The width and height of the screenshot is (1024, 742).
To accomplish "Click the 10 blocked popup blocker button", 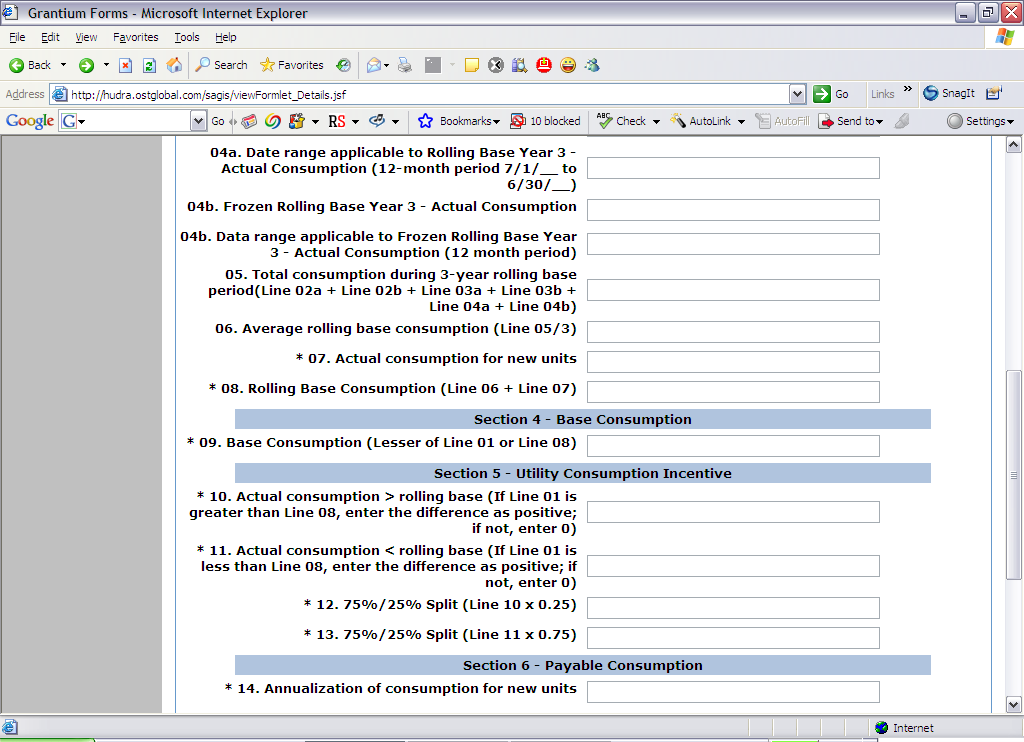I will click(545, 121).
